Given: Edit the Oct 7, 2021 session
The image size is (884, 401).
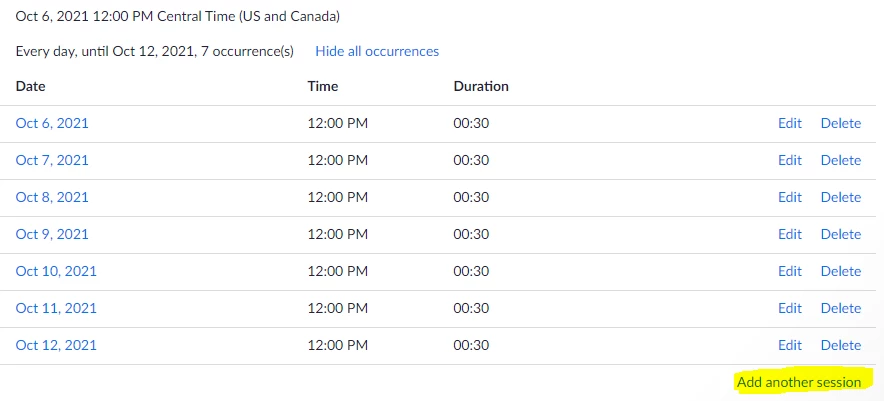Looking at the screenshot, I should pyautogui.click(x=790, y=160).
